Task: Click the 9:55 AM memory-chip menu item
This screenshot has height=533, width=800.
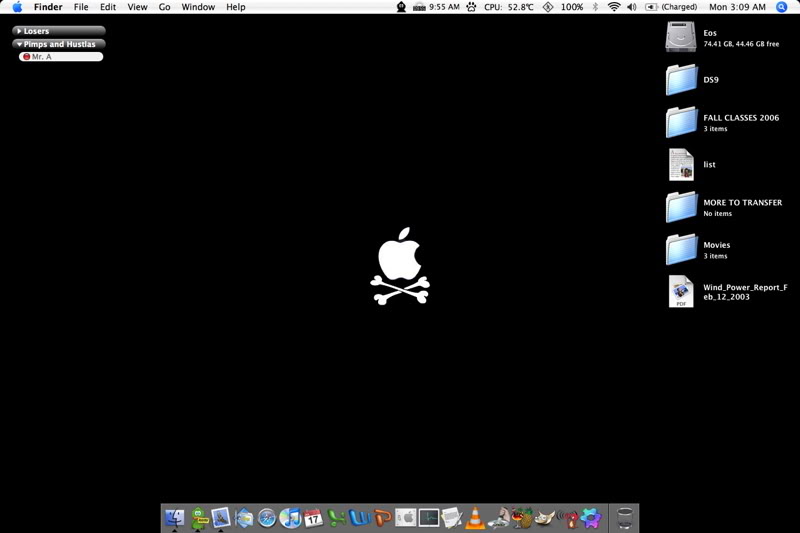Action: [436, 7]
